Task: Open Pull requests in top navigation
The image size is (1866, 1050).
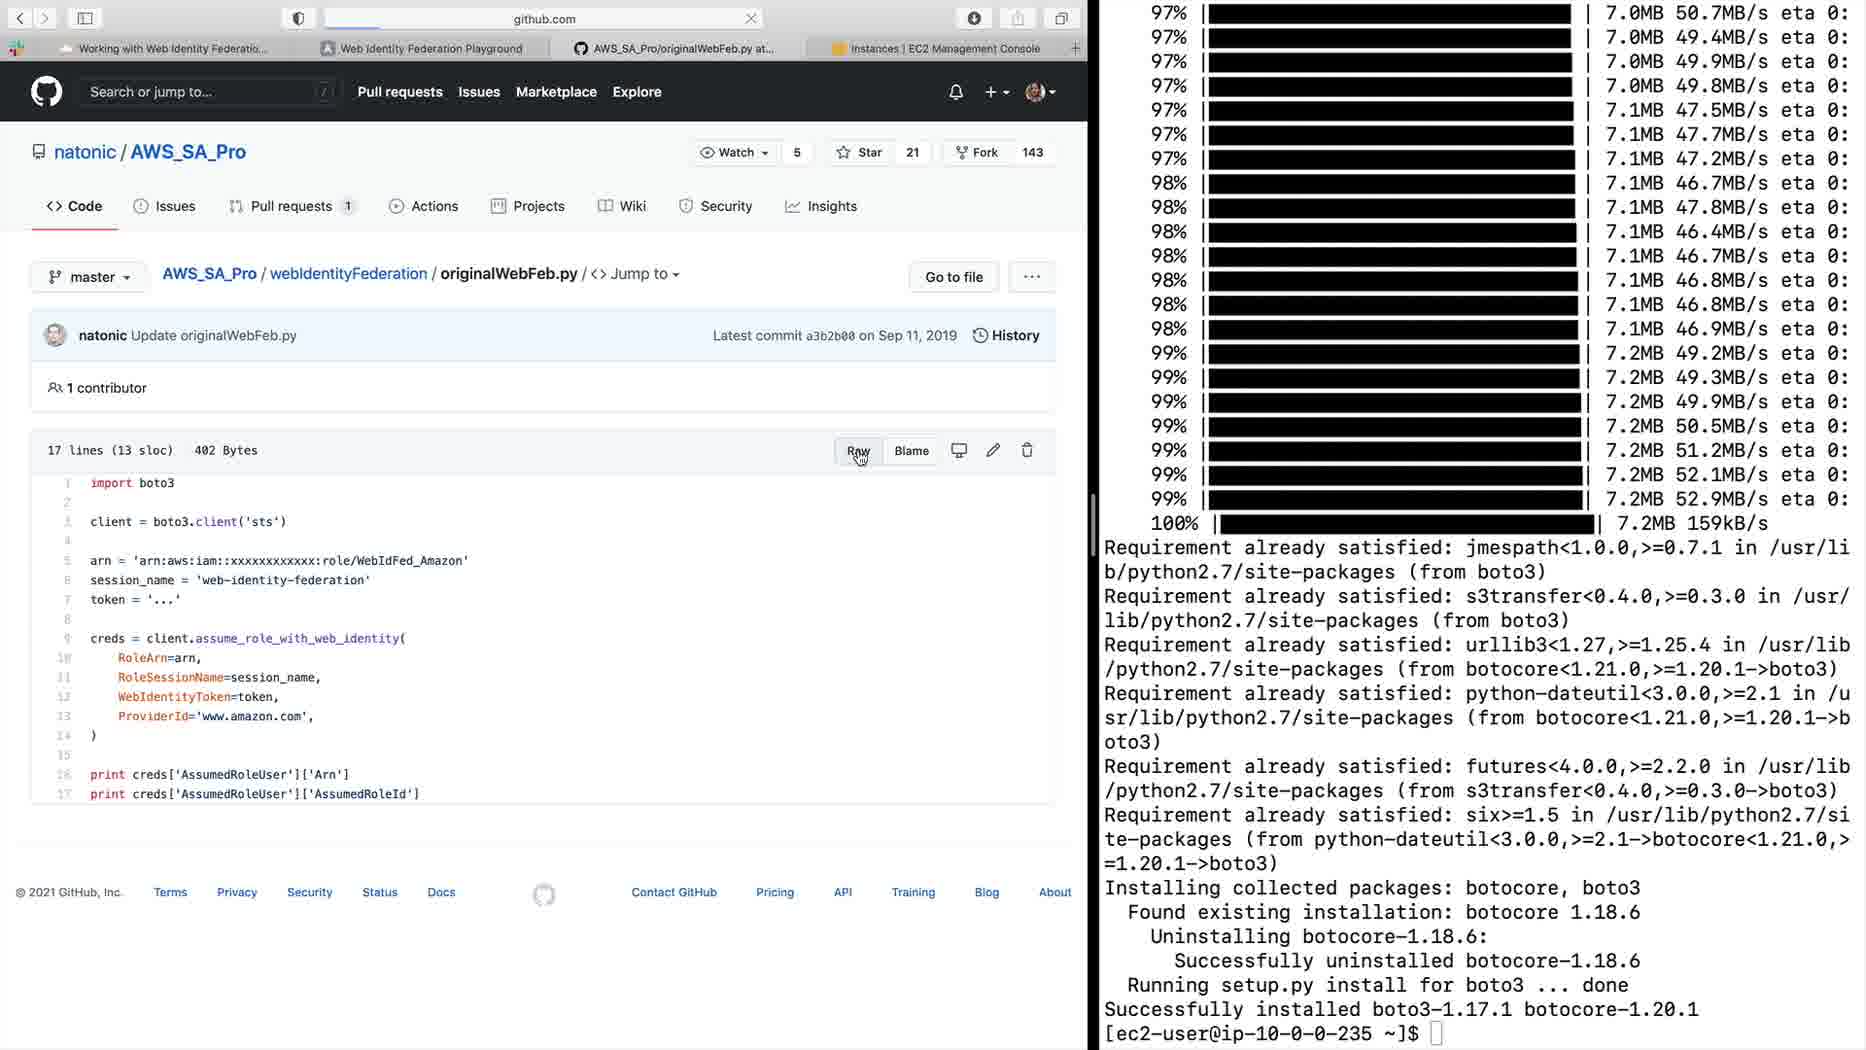Action: (x=400, y=92)
